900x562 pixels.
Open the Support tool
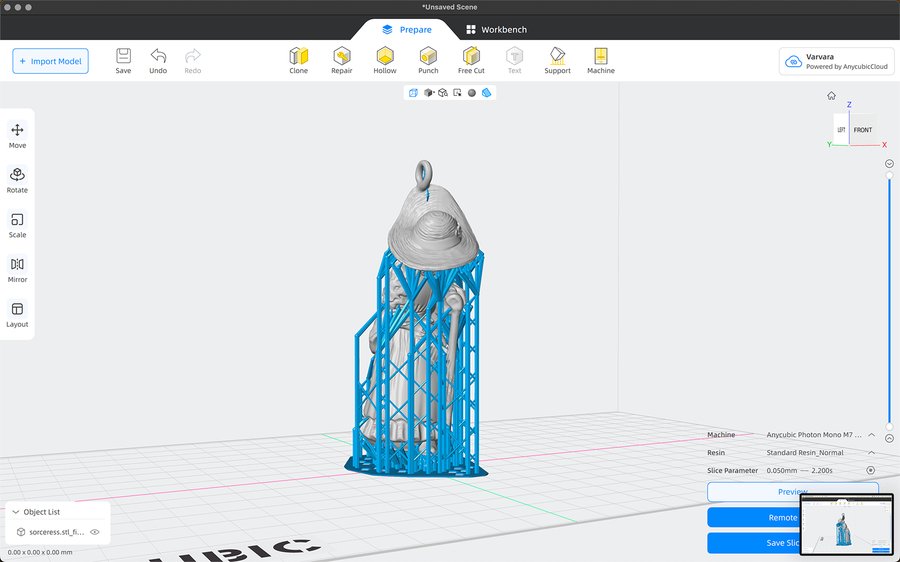tap(557, 60)
